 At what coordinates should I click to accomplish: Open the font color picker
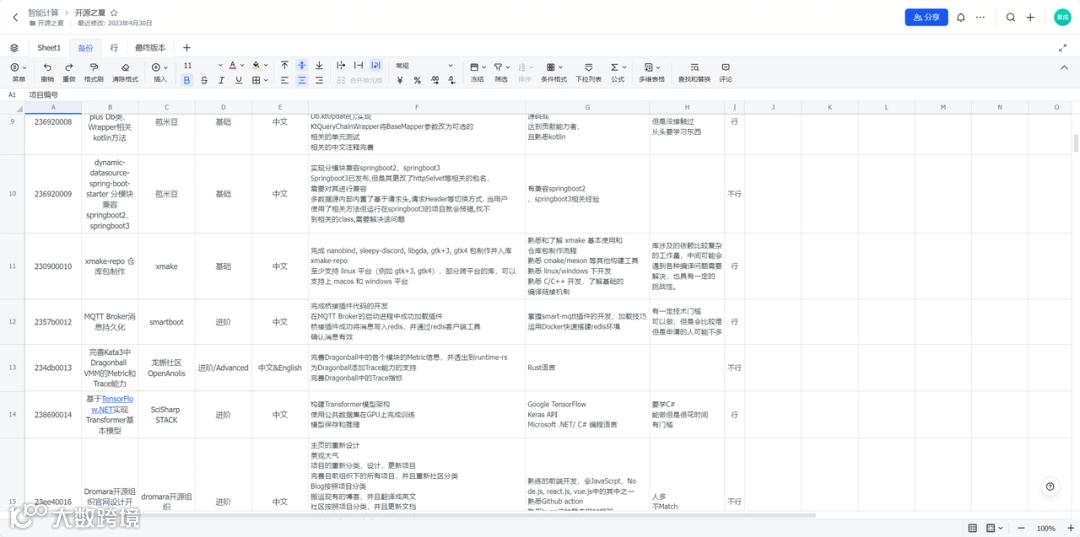coord(236,65)
